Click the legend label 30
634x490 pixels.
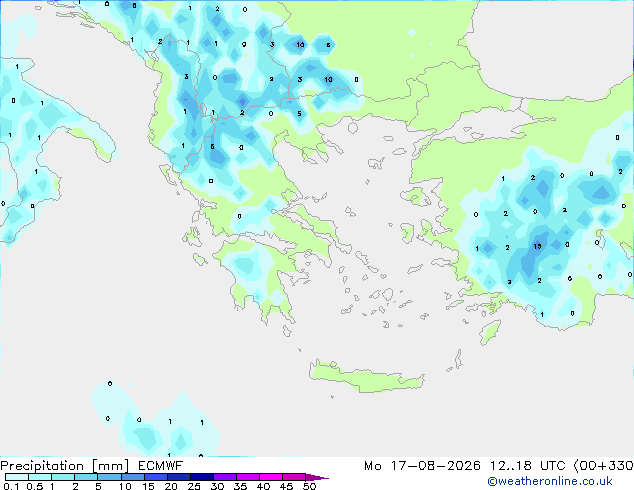[217, 486]
